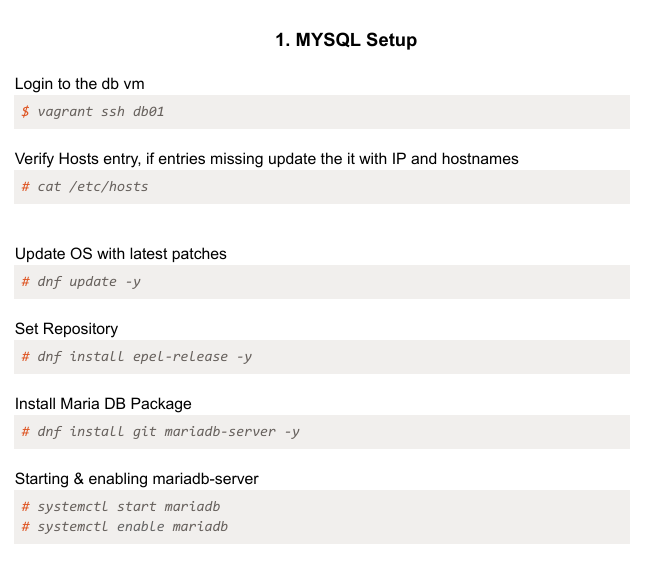Image resolution: width=663 pixels, height=570 pixels.
Task: Click hash prompt before epel-release install
Action: [x=25, y=357]
